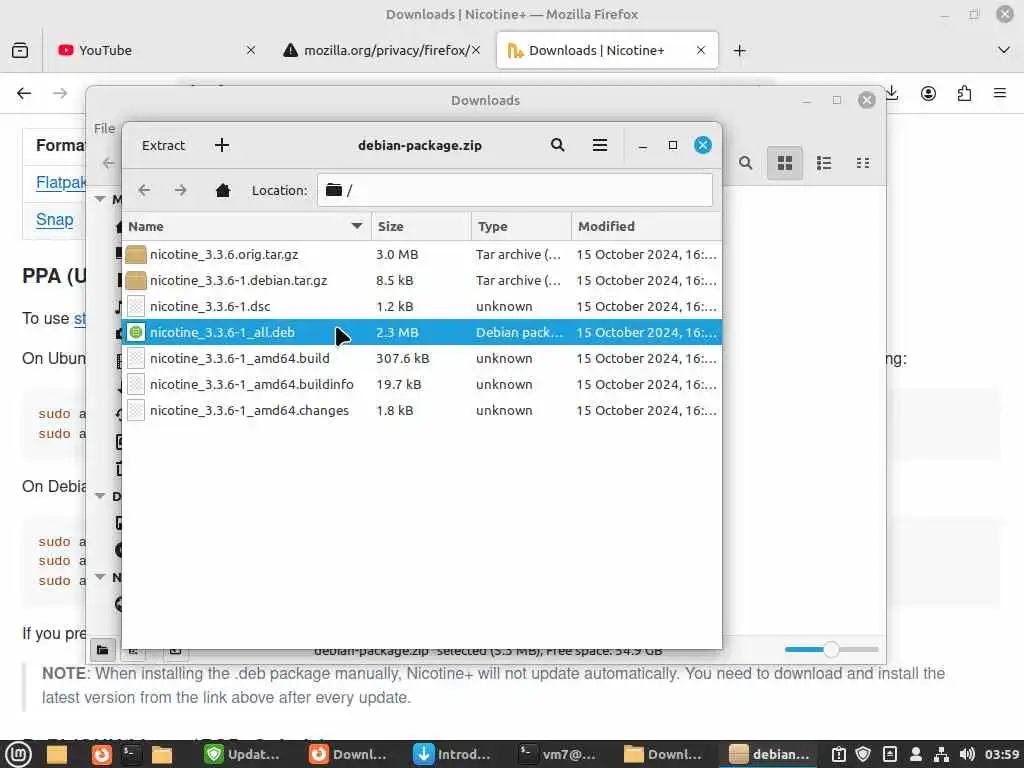Switch to the YouTube tab
This screenshot has height=768, width=1024.
[x=155, y=50]
